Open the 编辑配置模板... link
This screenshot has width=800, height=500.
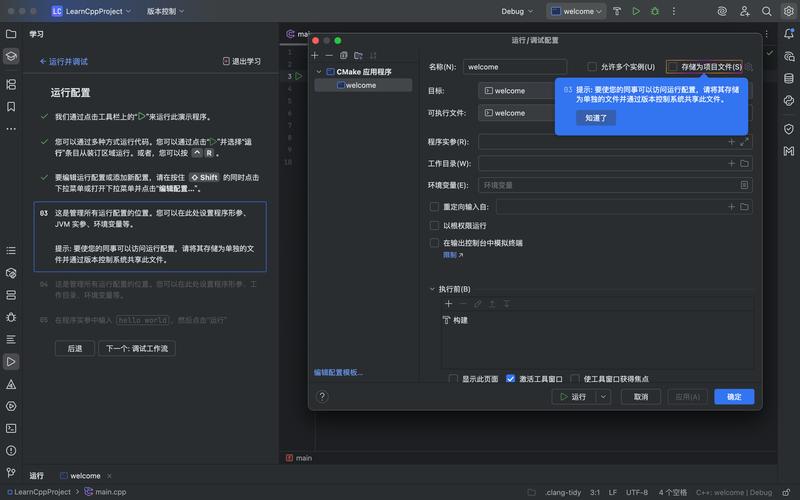tap(338, 372)
